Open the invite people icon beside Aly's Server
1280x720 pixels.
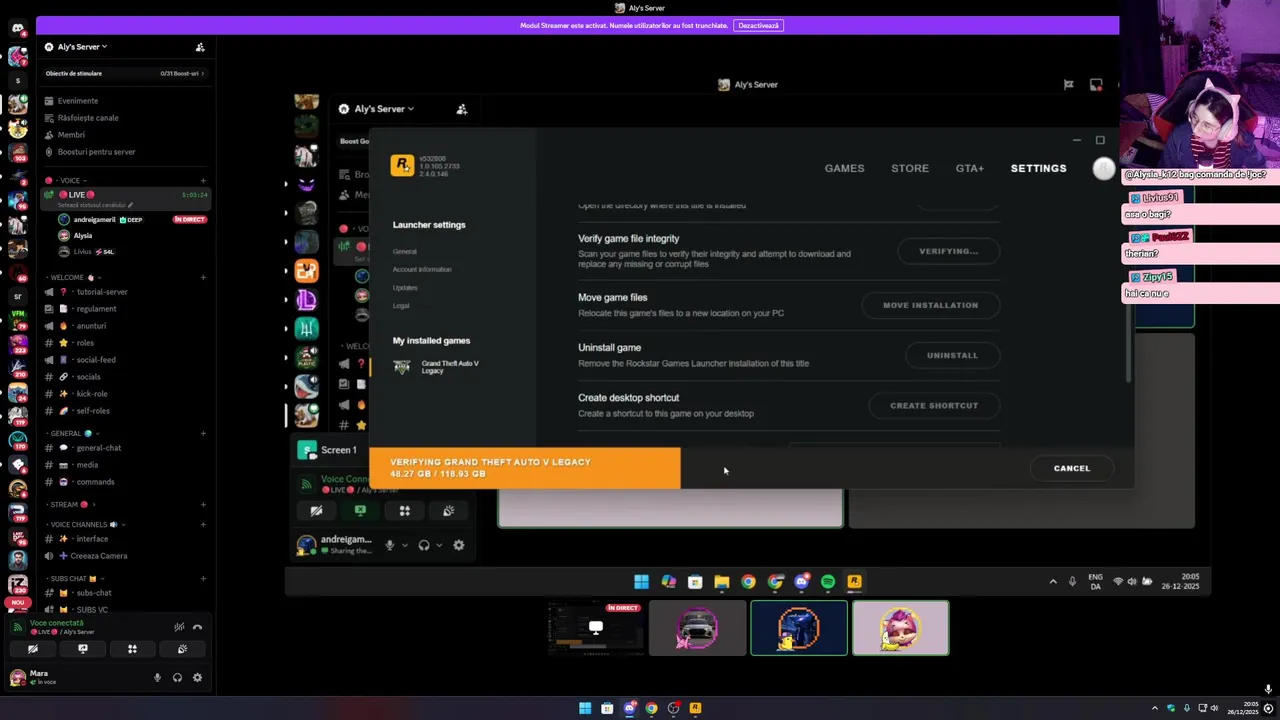(x=200, y=47)
